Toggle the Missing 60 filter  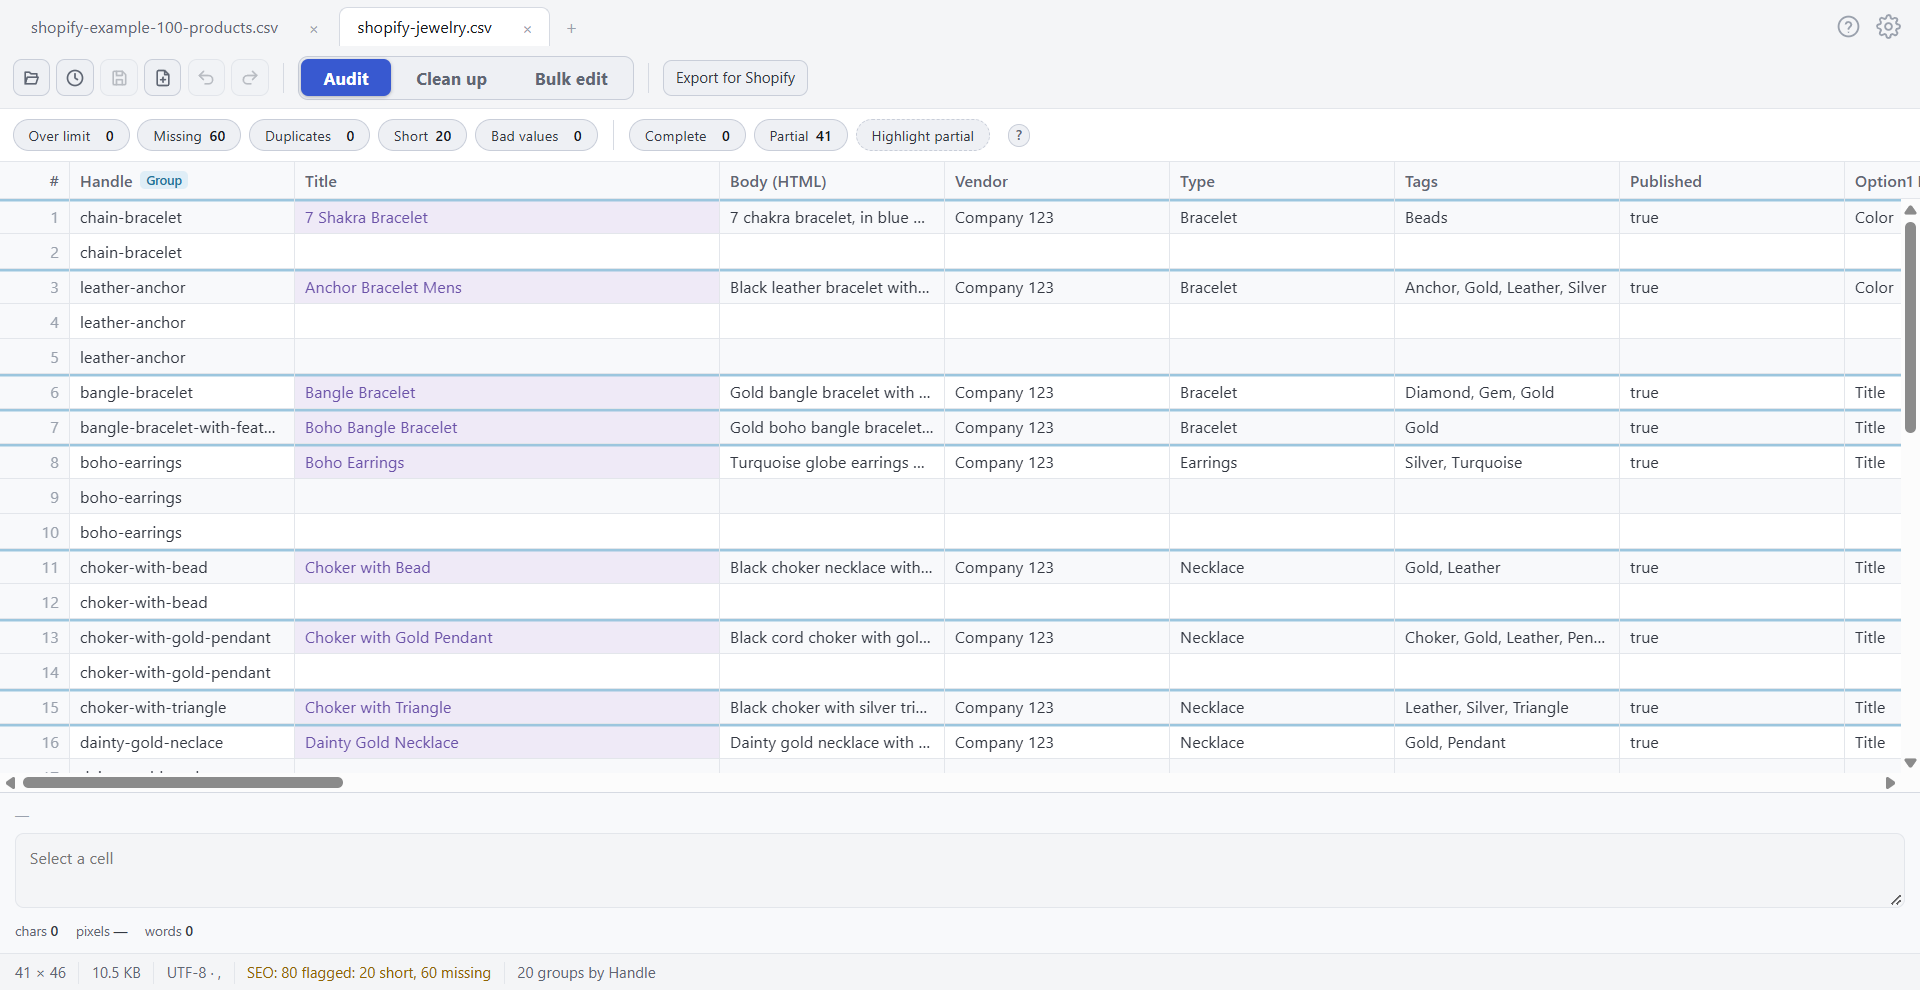coord(189,136)
